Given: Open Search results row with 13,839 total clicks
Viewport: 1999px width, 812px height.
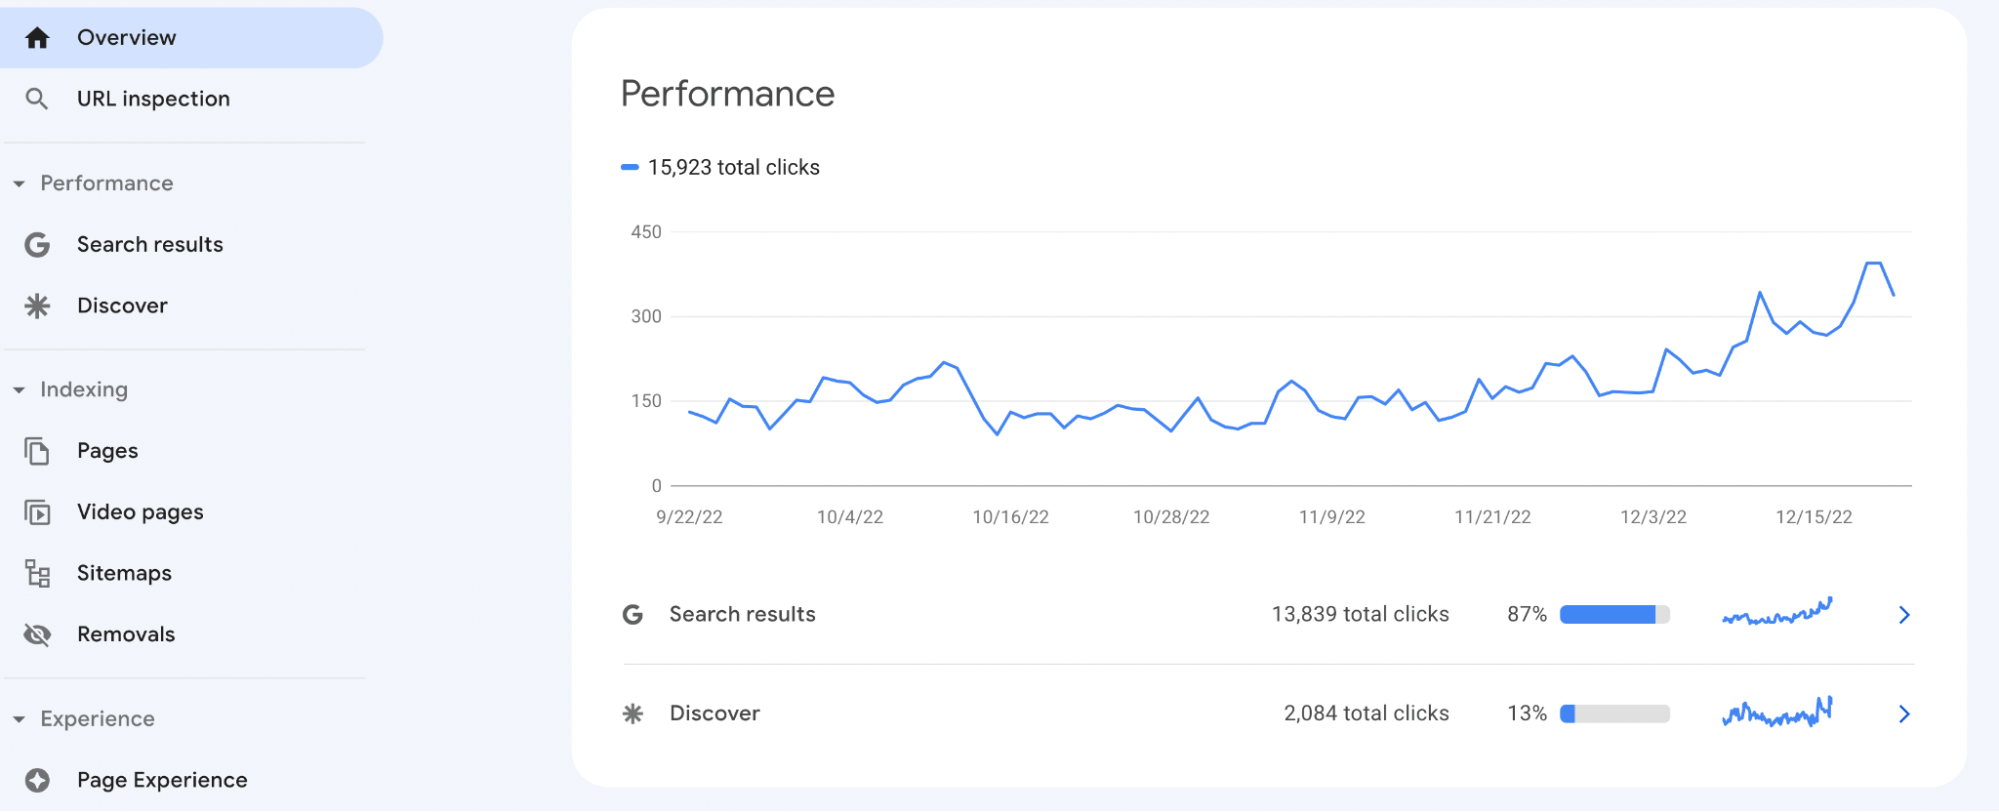Looking at the screenshot, I should point(742,615).
